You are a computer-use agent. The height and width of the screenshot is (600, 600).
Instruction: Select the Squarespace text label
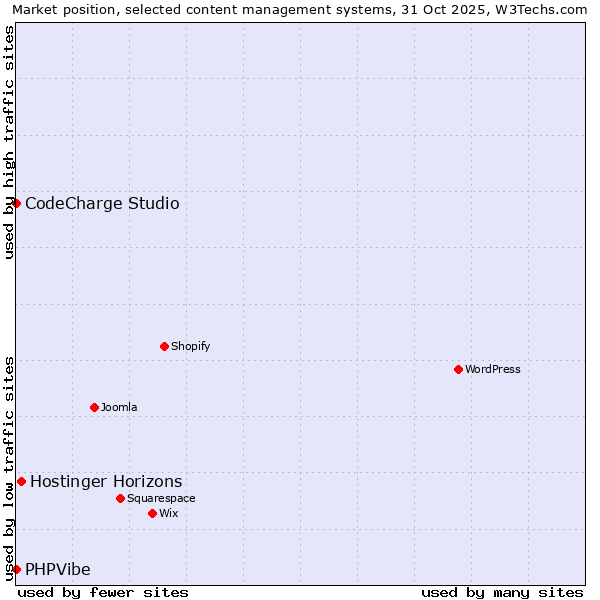[x=161, y=498]
